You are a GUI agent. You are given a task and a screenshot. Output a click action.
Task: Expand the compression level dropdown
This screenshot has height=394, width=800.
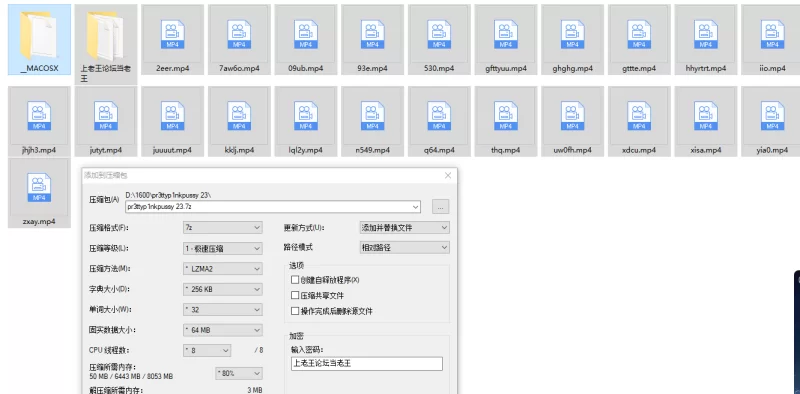point(222,249)
